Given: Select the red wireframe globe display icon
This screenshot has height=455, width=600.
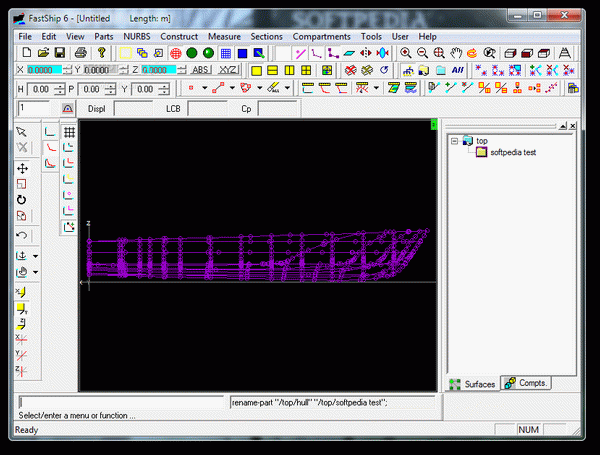Looking at the screenshot, I should [x=175, y=53].
